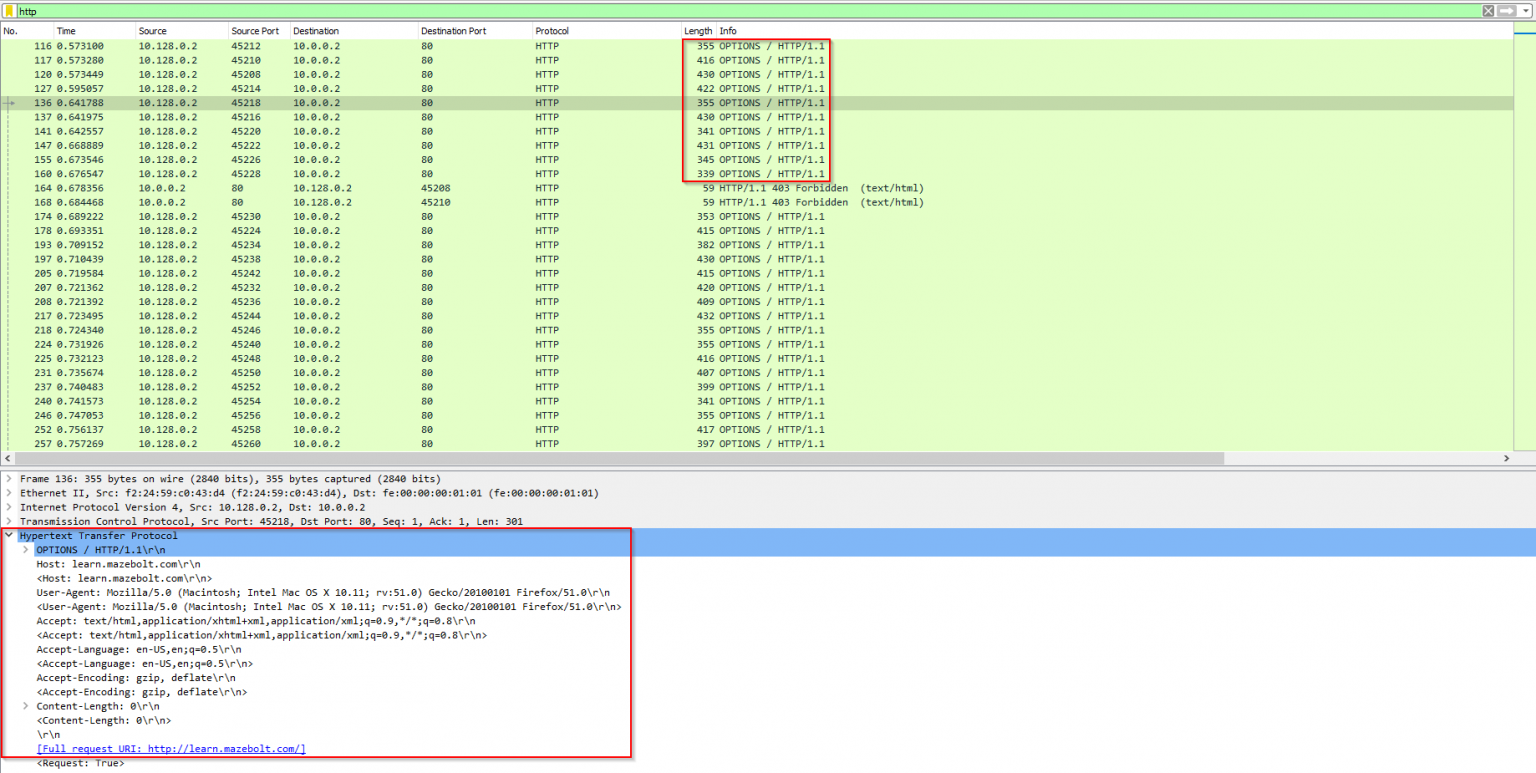1536x773 pixels.
Task: Select packet 164 with 403 Forbidden response
Action: pos(400,188)
